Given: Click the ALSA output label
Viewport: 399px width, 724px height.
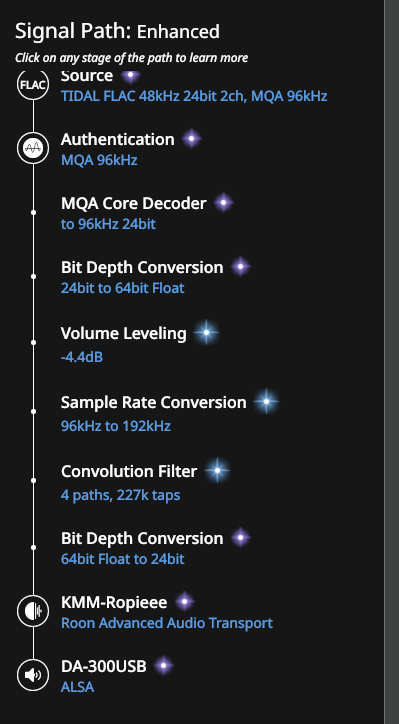Looking at the screenshot, I should coord(78,687).
